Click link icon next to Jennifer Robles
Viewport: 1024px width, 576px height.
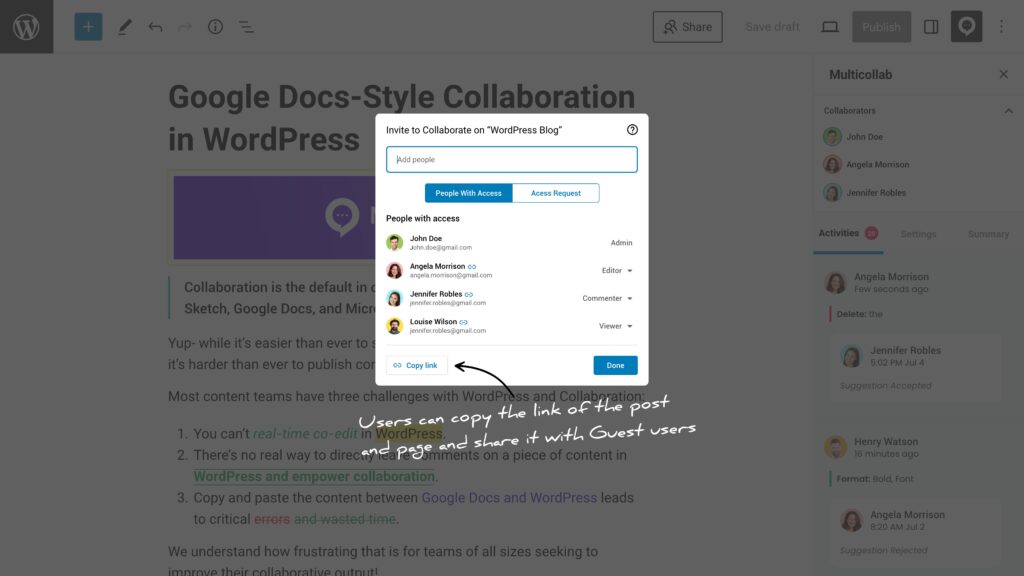pos(468,295)
